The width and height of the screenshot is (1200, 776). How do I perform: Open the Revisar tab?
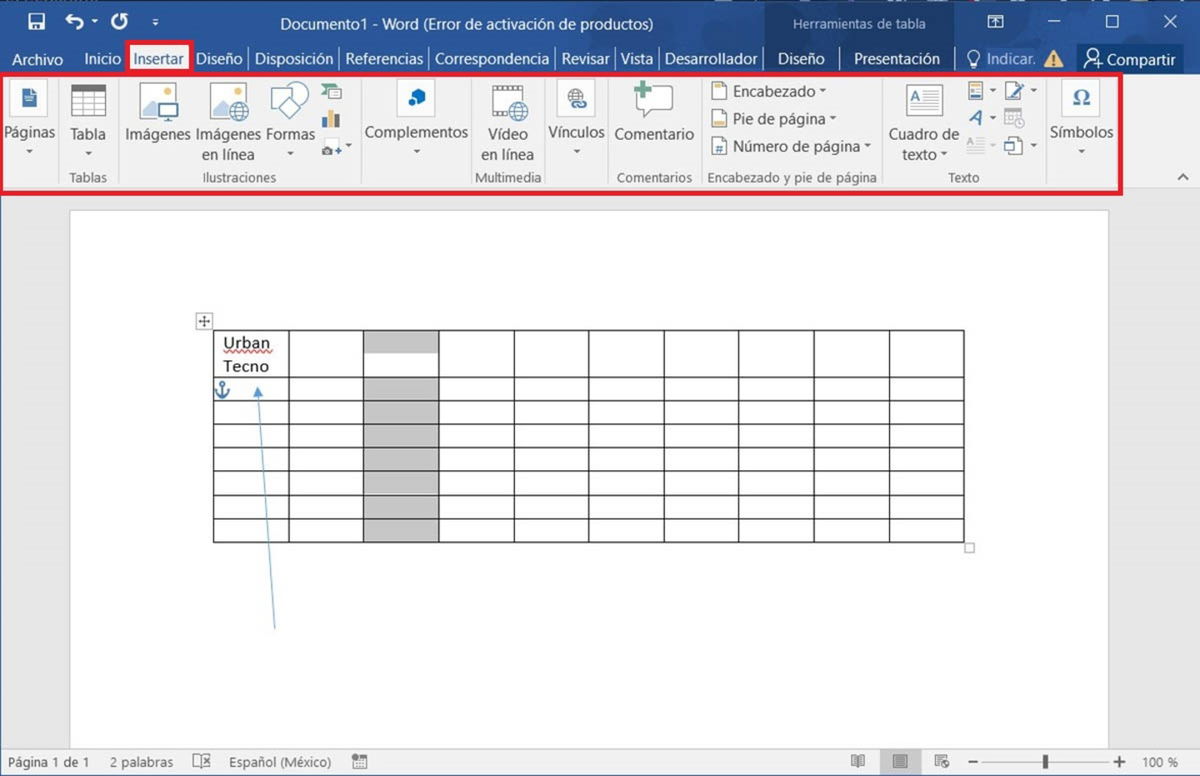click(585, 58)
